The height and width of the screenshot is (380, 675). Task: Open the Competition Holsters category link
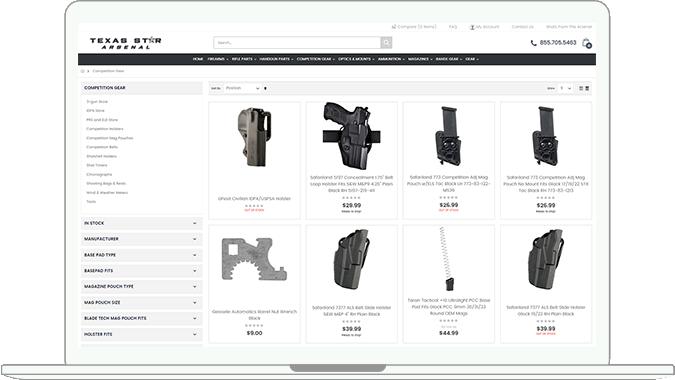point(105,129)
